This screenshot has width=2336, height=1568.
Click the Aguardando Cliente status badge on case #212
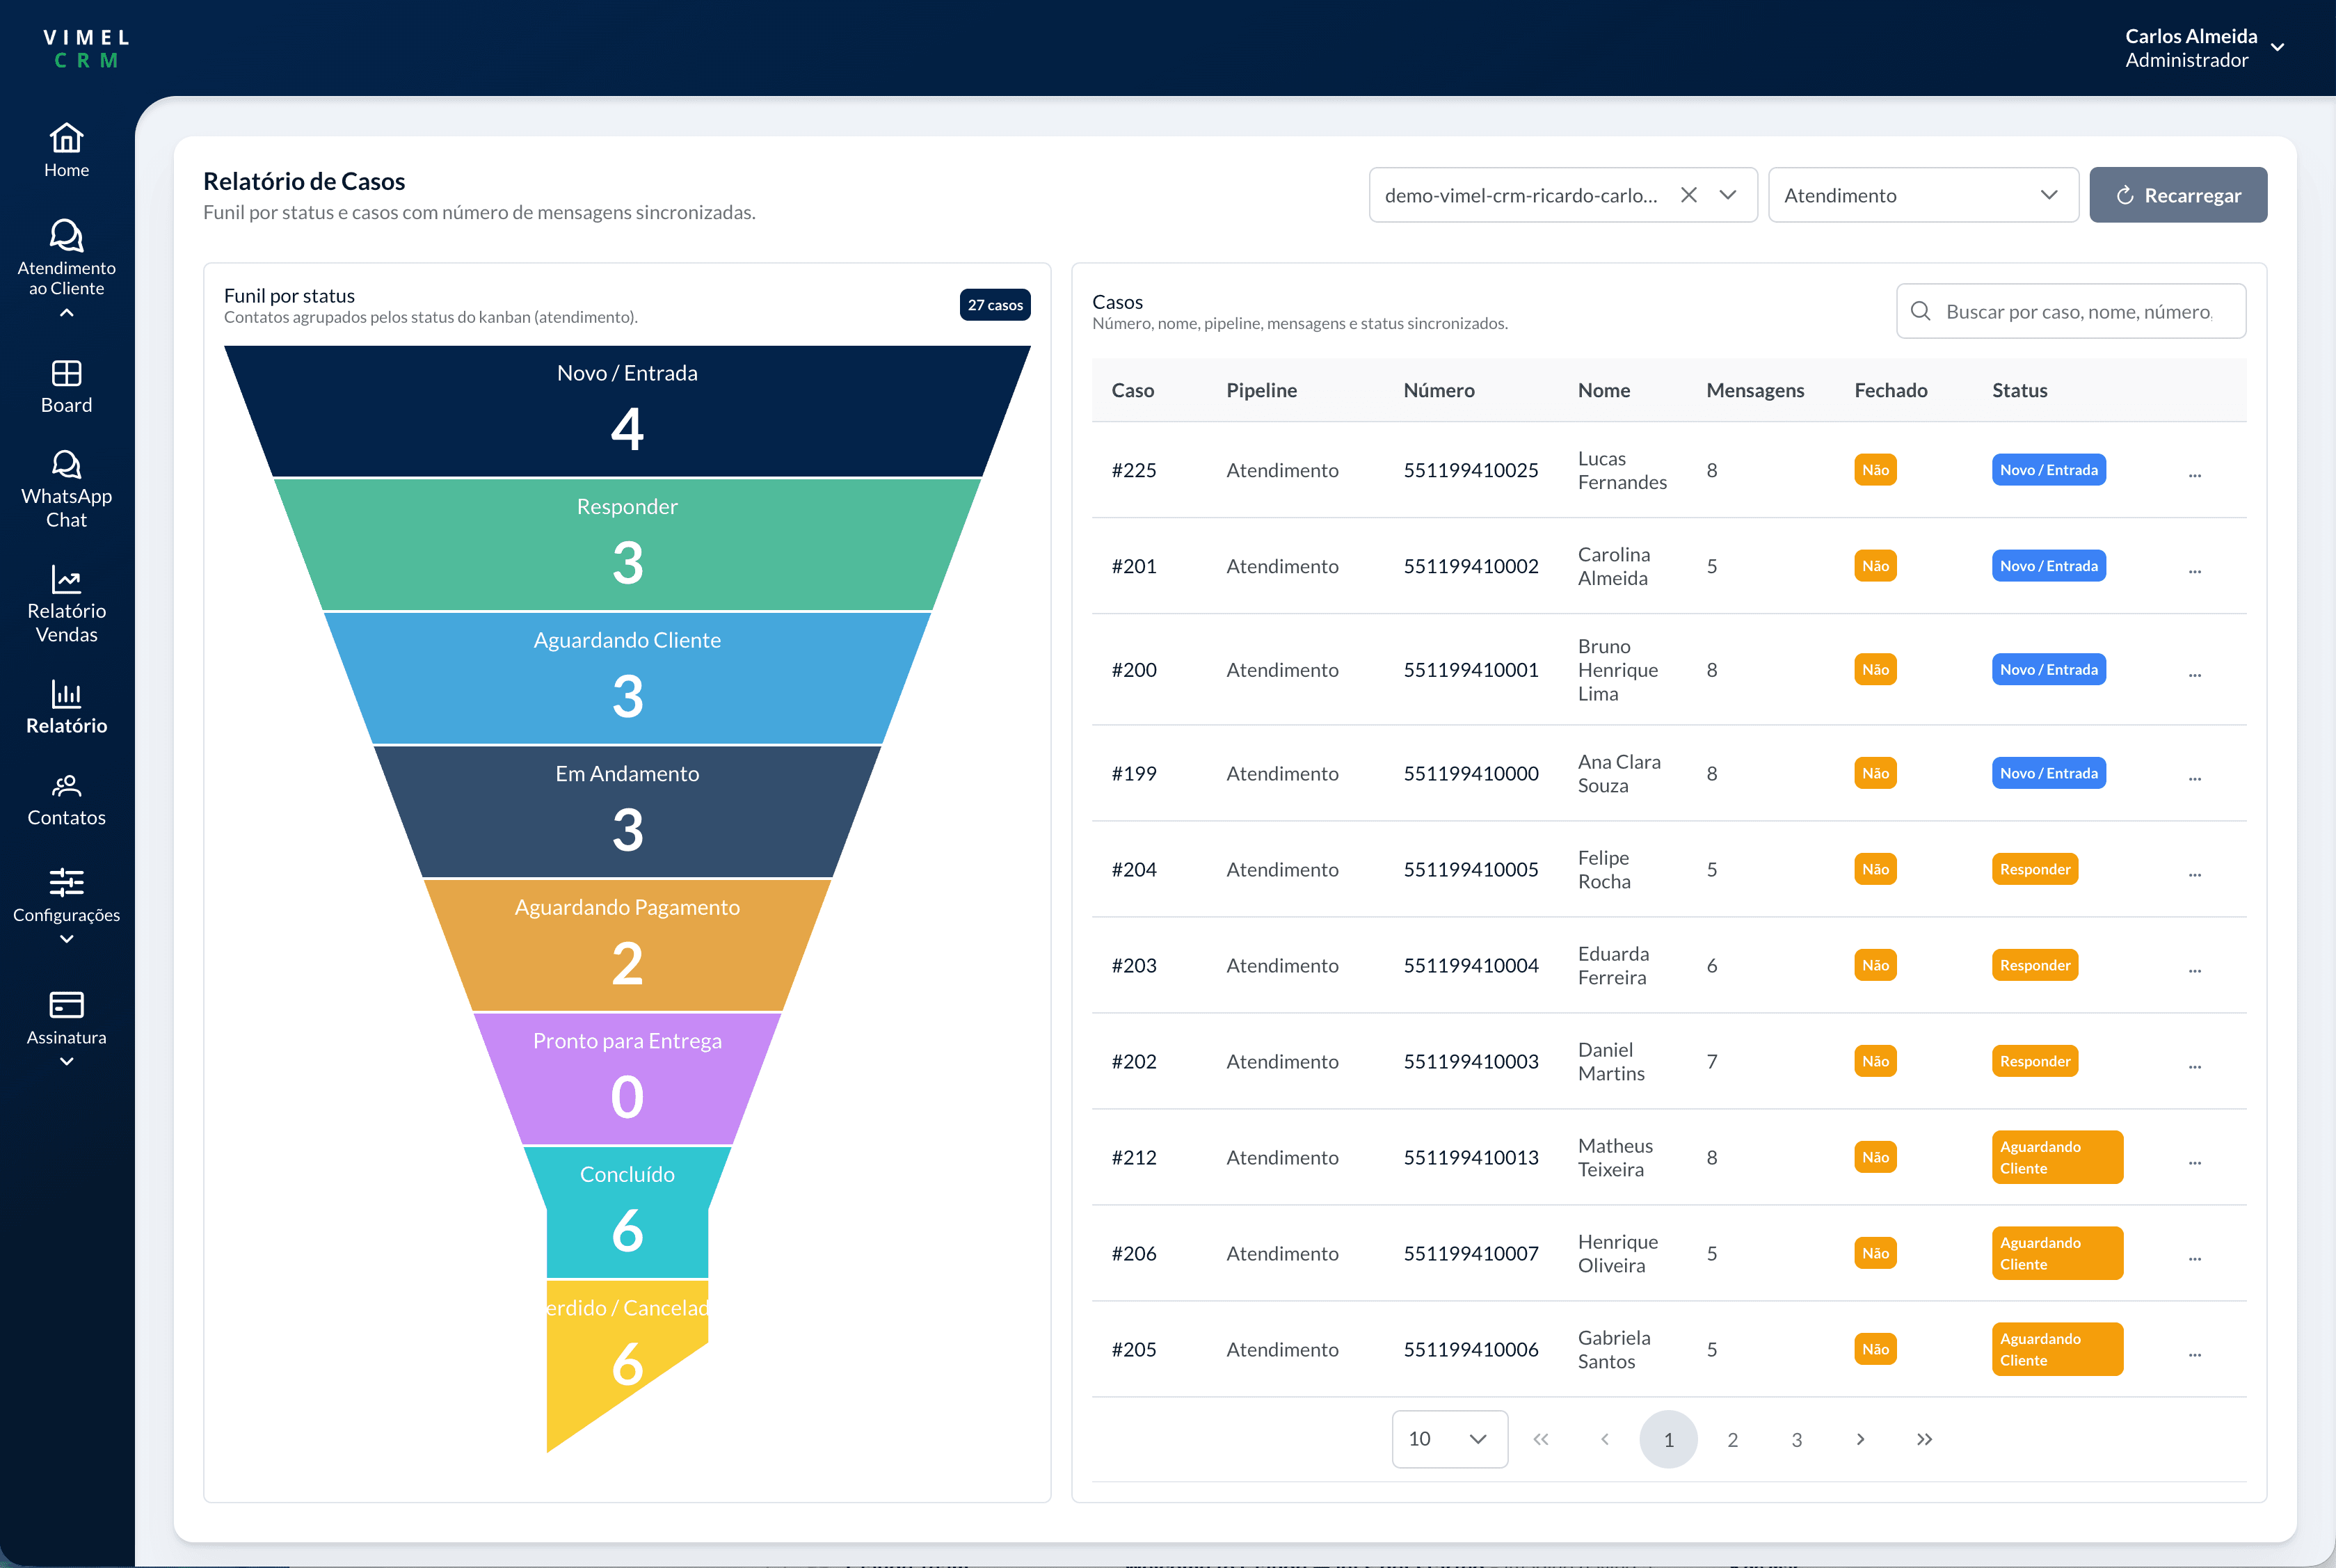point(2056,1157)
